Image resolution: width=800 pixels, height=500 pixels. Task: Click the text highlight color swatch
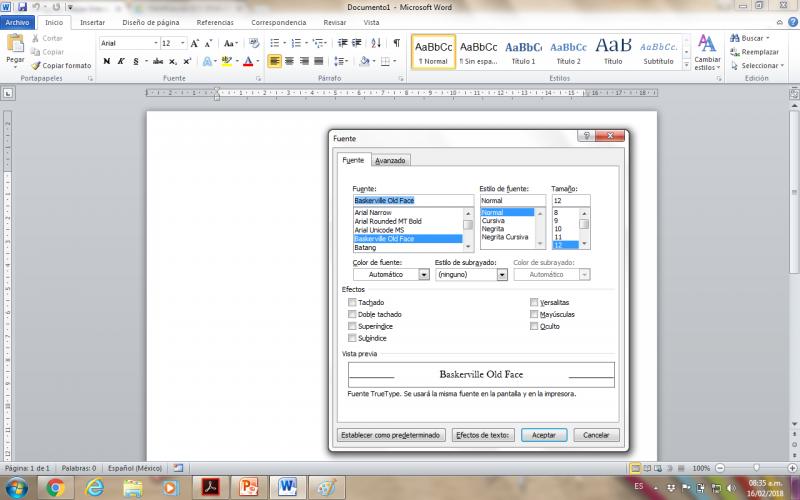[227, 61]
